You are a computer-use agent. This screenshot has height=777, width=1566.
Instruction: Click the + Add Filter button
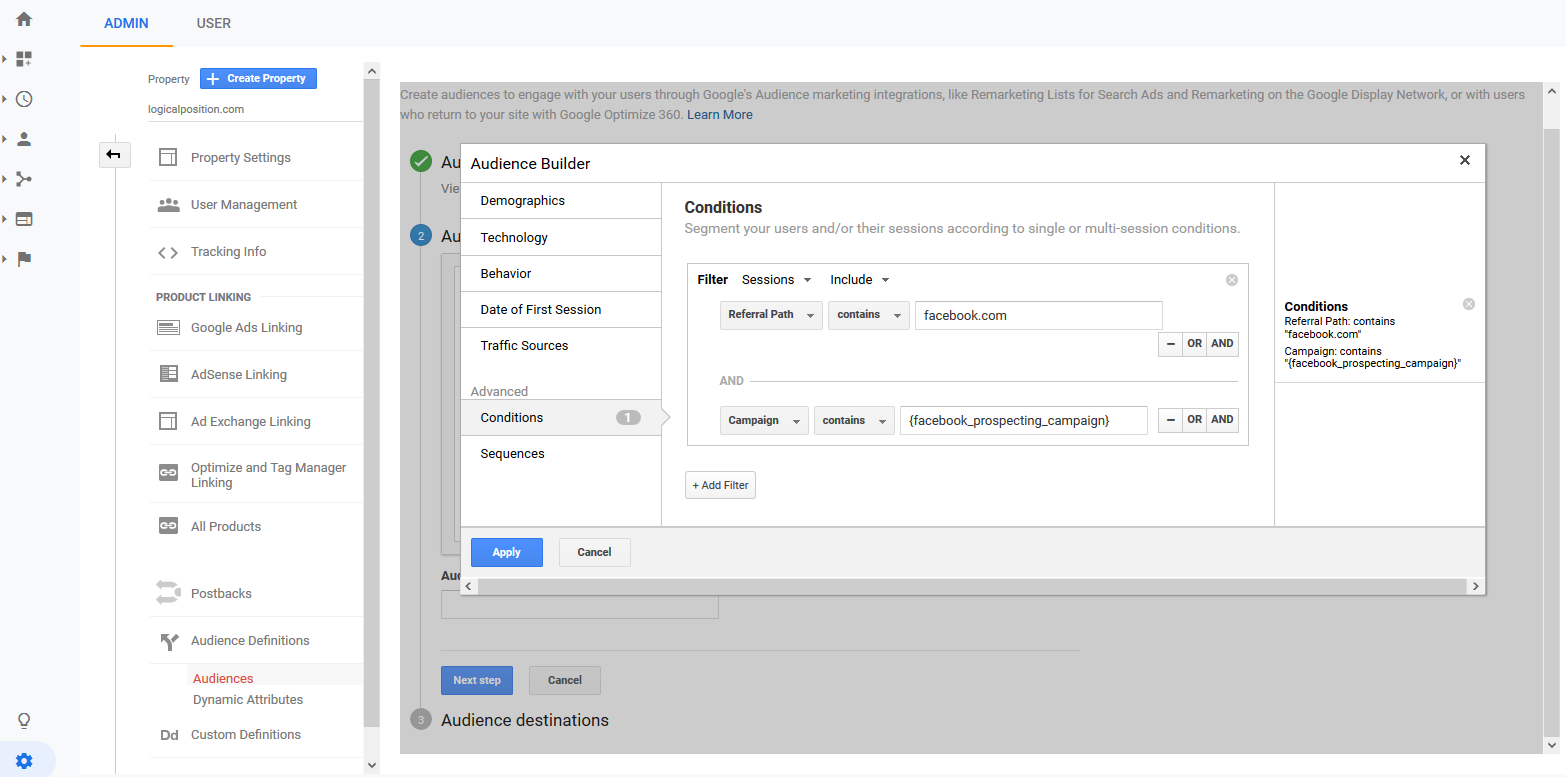coord(720,485)
